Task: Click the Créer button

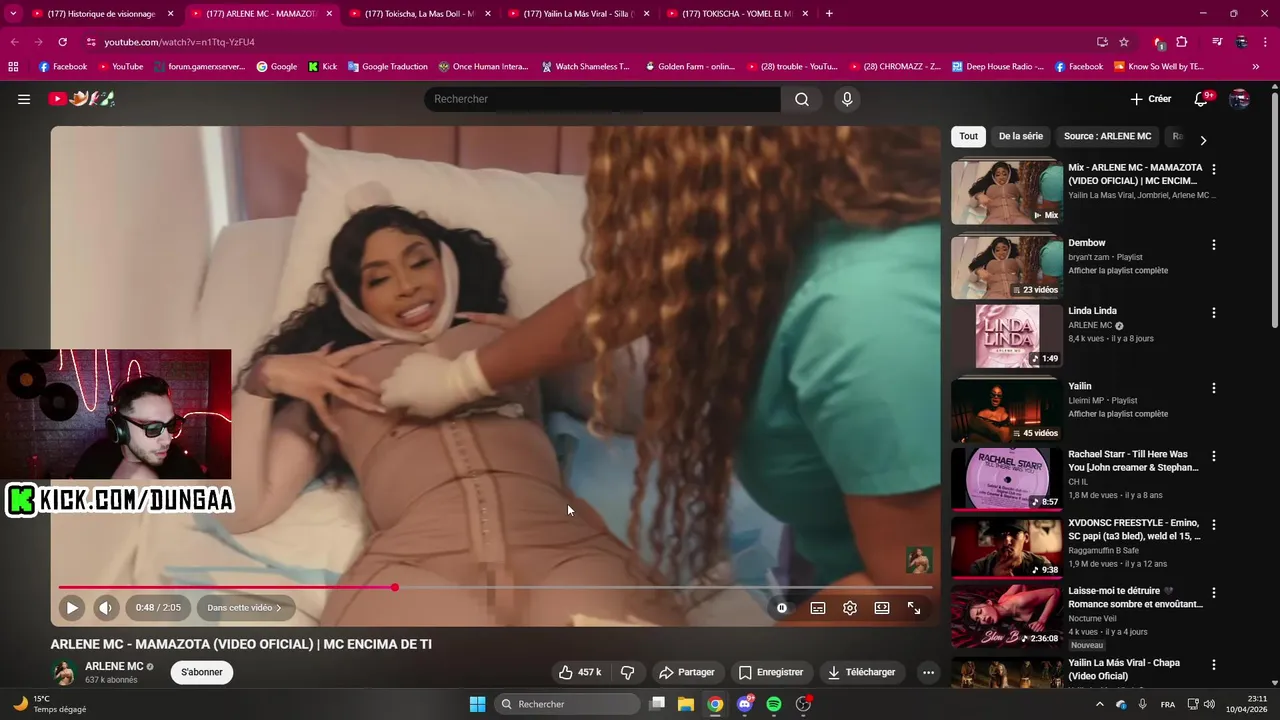Action: click(1151, 99)
